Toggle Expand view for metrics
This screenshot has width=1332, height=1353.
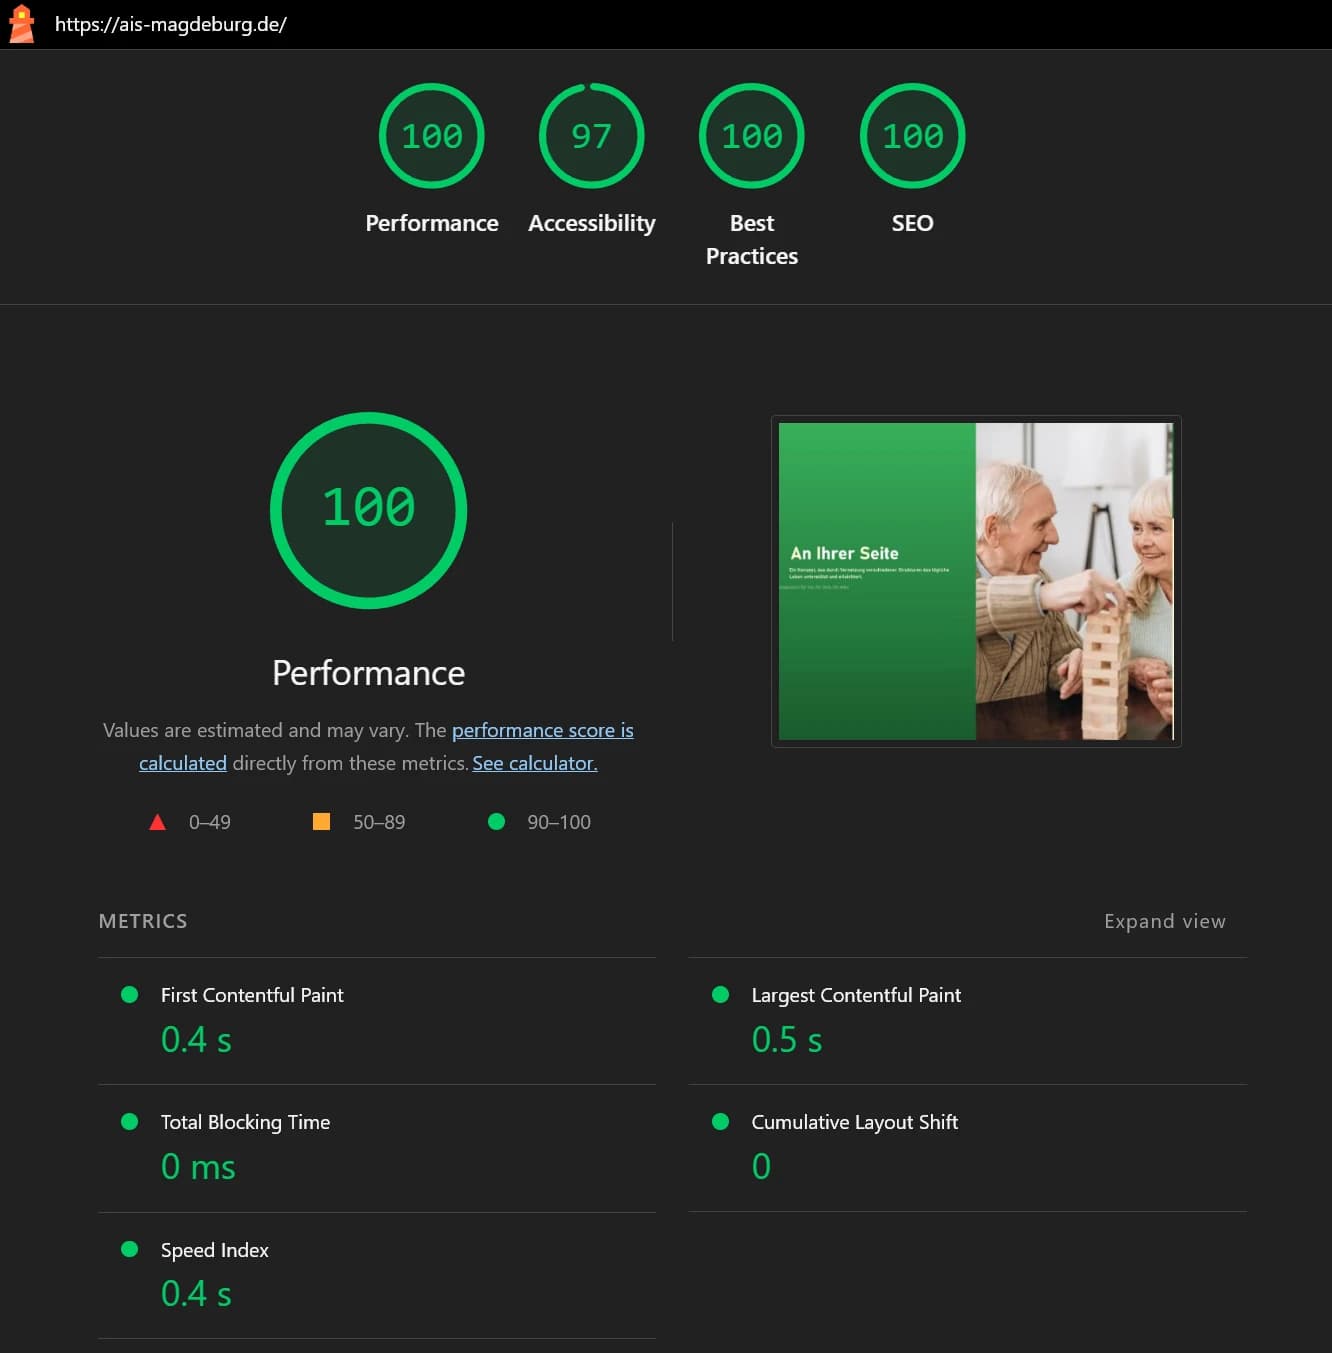coord(1164,921)
